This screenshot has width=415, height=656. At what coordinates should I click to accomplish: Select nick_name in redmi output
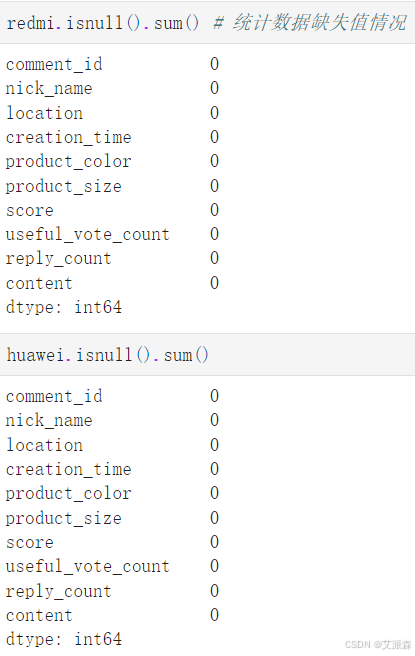click(49, 88)
